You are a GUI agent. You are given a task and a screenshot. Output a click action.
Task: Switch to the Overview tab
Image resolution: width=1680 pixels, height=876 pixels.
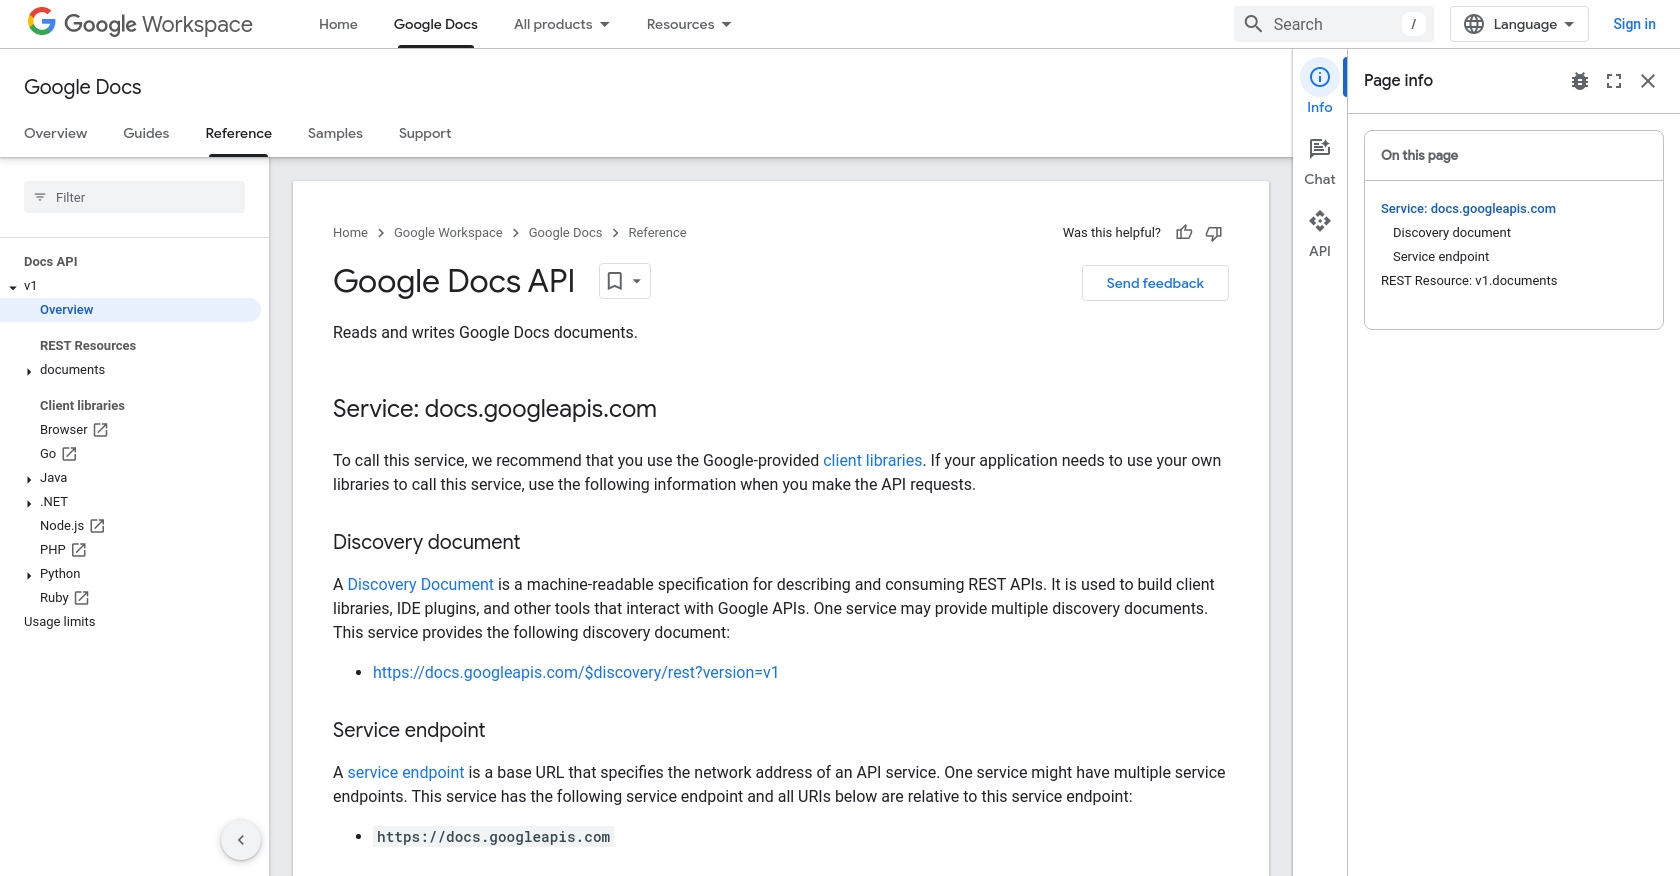point(56,133)
